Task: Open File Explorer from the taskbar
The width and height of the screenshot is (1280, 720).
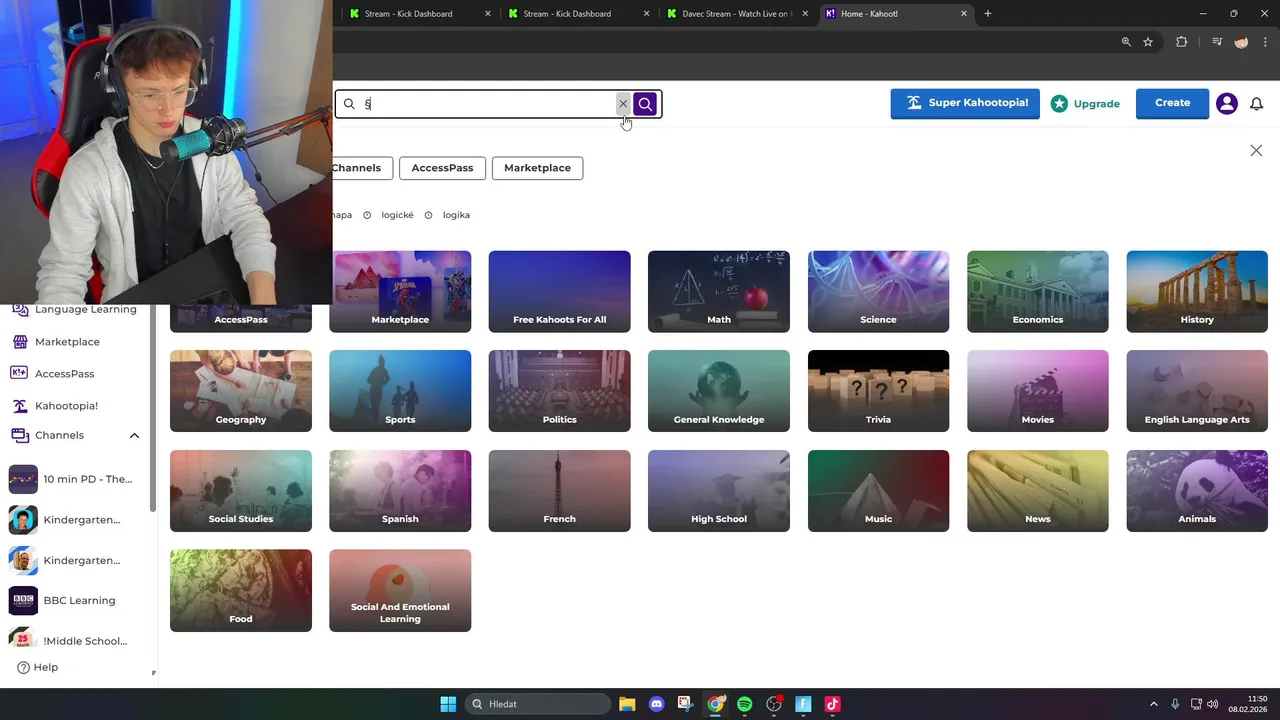Action: tap(627, 704)
